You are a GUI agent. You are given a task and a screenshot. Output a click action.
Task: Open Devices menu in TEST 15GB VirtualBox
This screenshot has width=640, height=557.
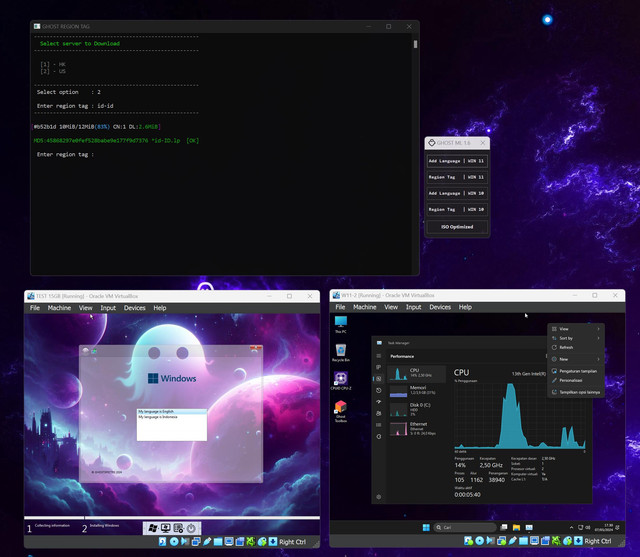click(135, 308)
